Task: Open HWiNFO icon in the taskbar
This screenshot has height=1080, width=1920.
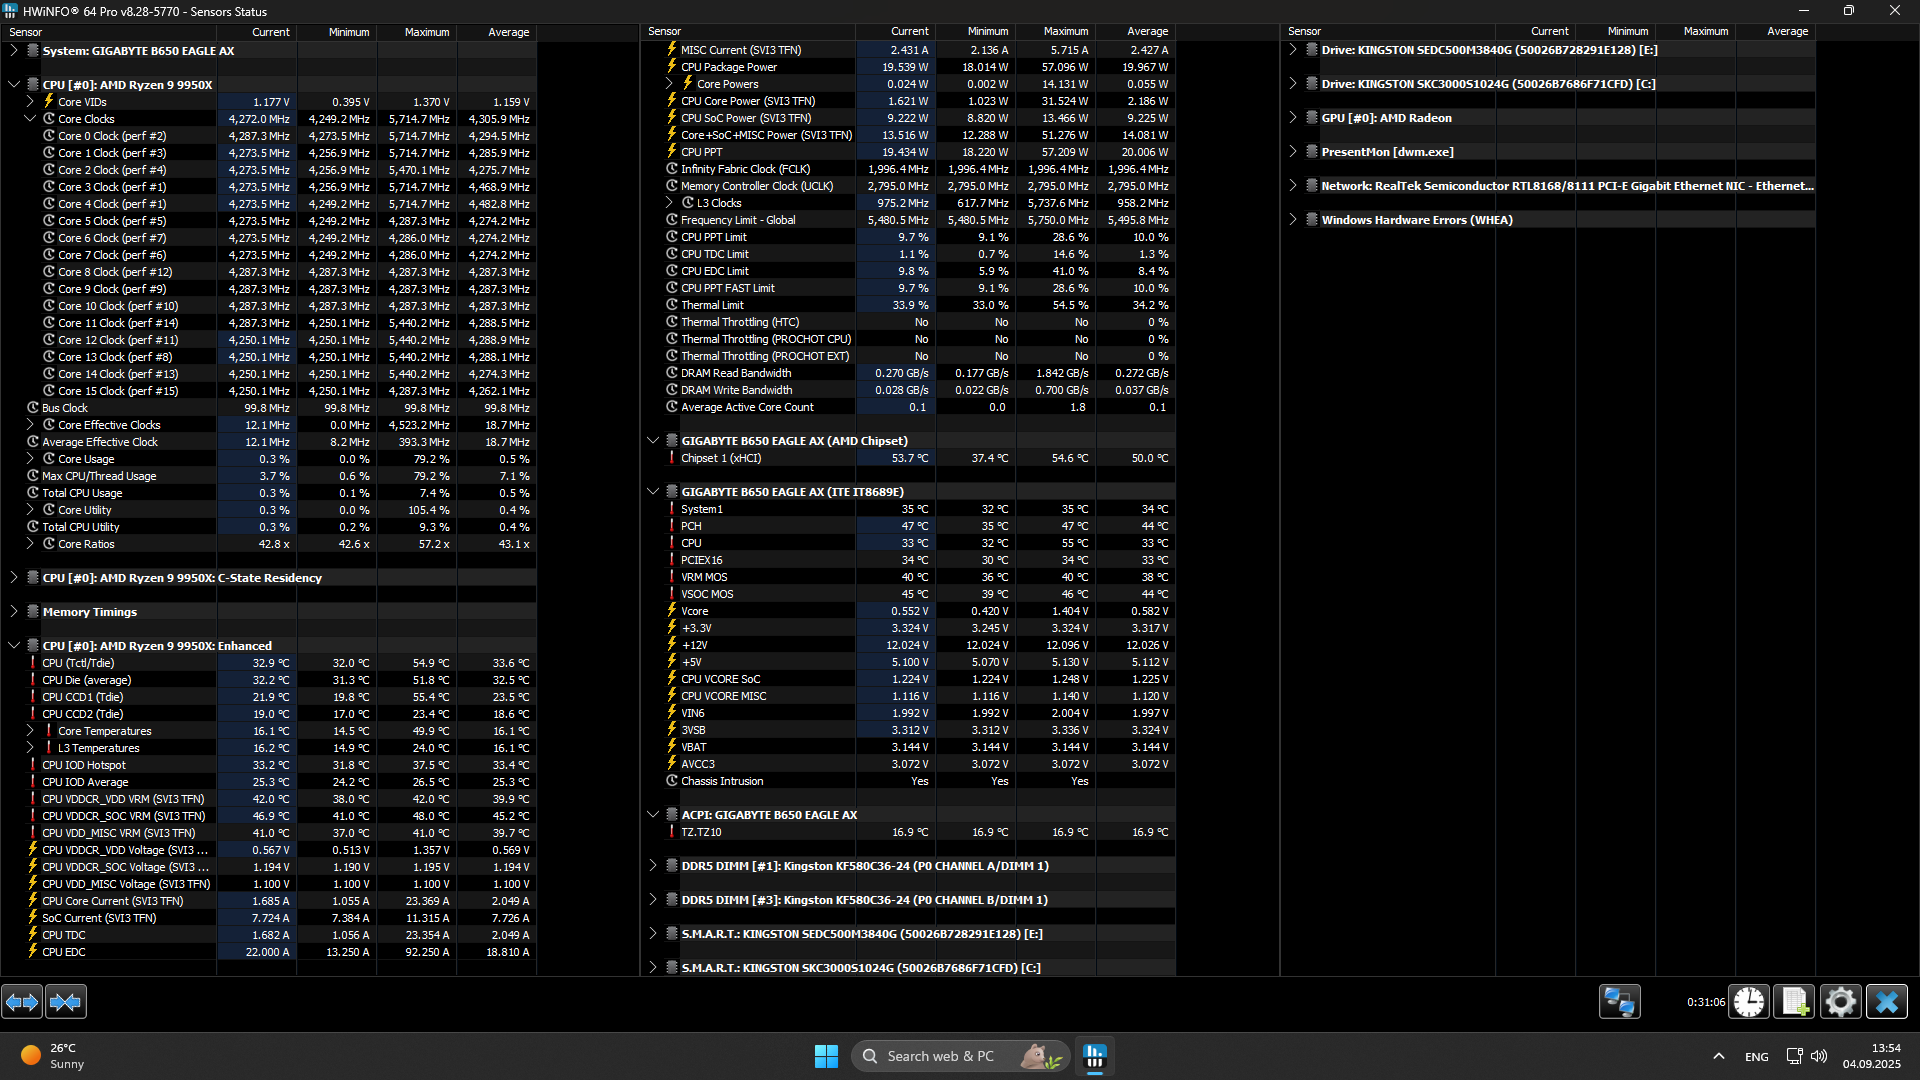Action: click(1095, 1056)
